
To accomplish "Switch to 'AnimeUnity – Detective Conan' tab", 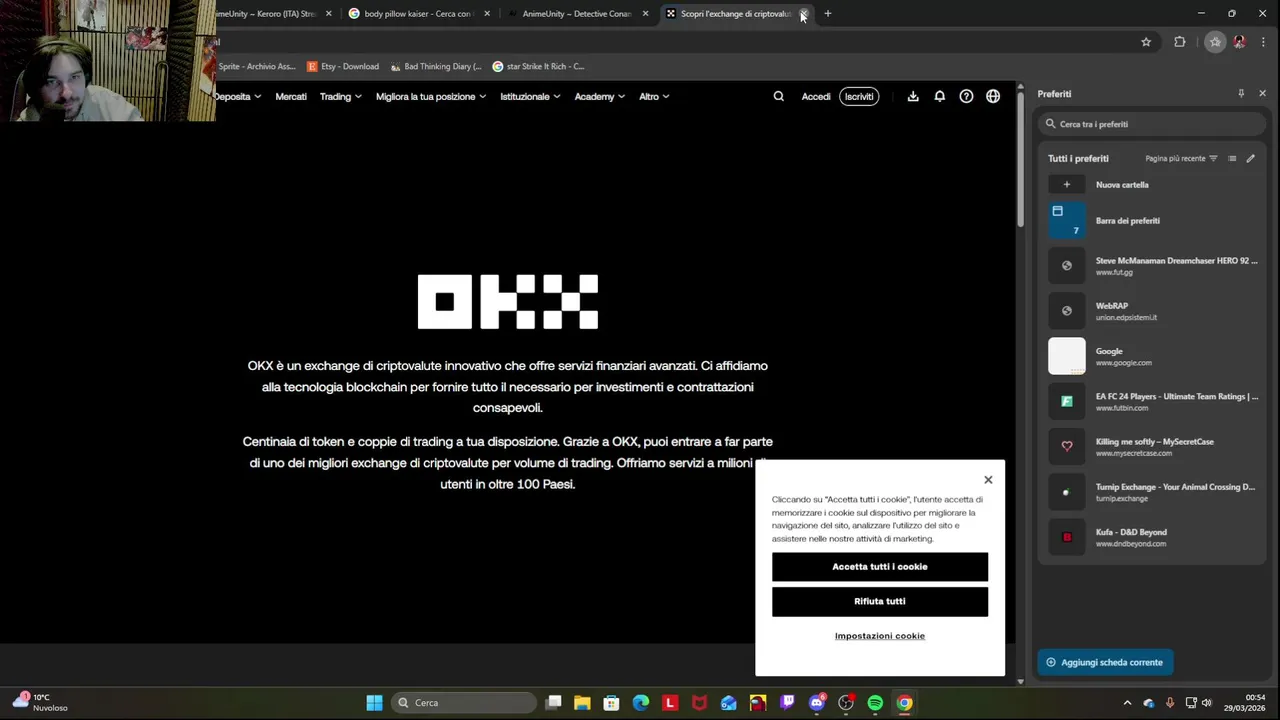I will [x=577, y=14].
